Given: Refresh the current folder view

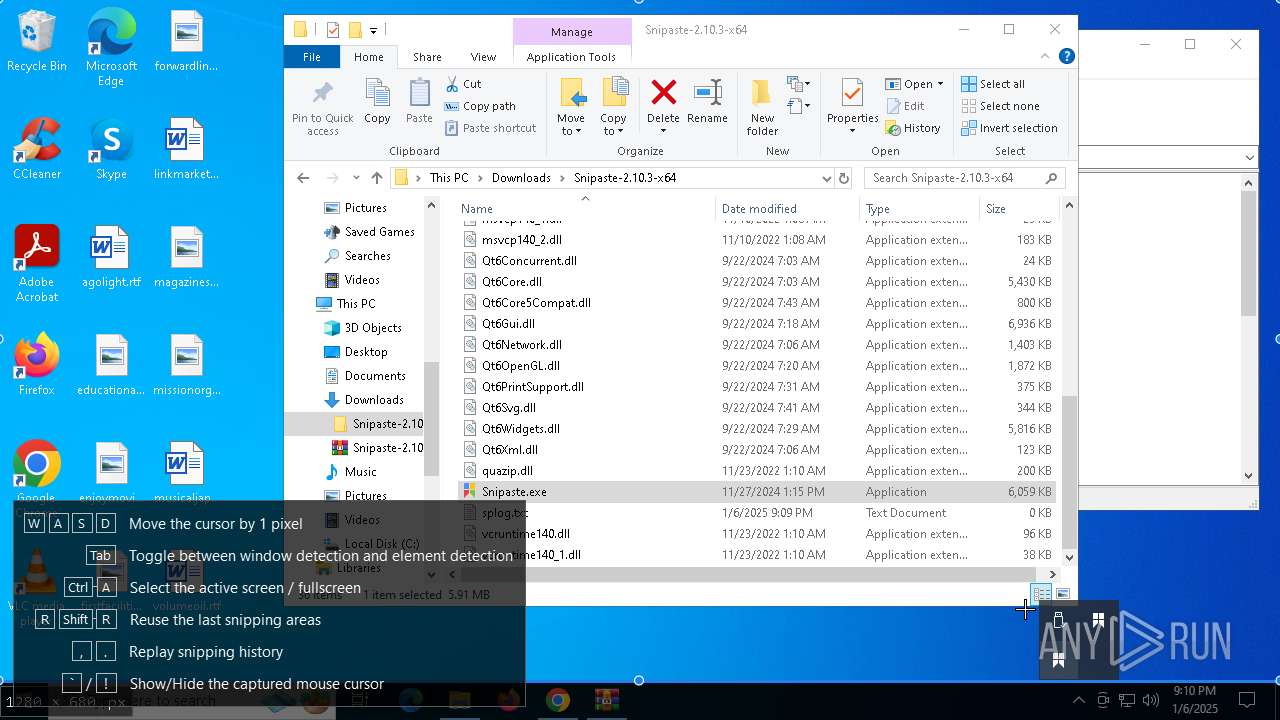Looking at the screenshot, I should coord(844,178).
